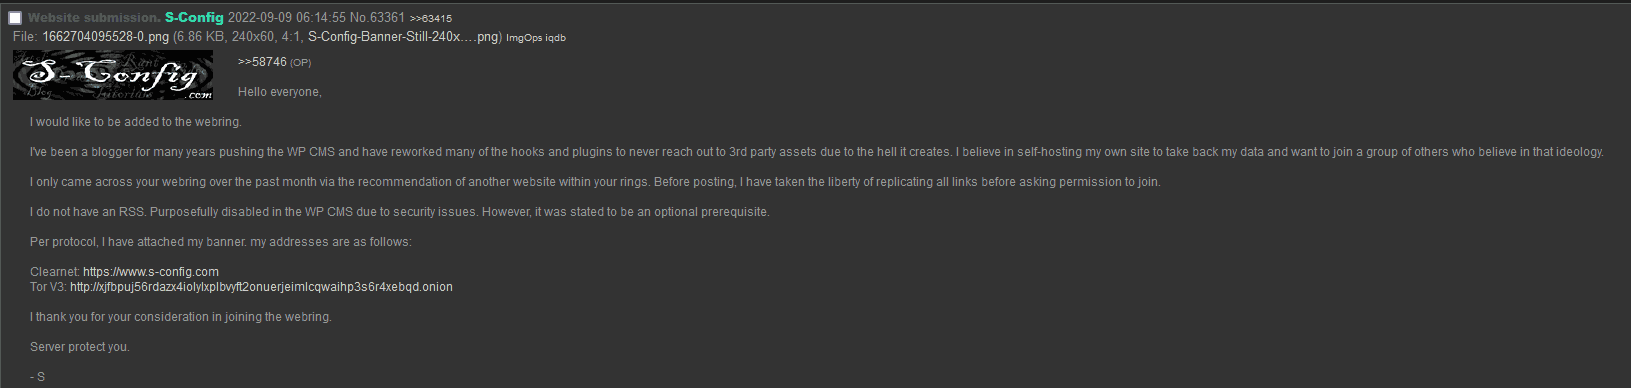Click the Website submission subject text
Image resolution: width=1631 pixels, height=388 pixels.
94,18
